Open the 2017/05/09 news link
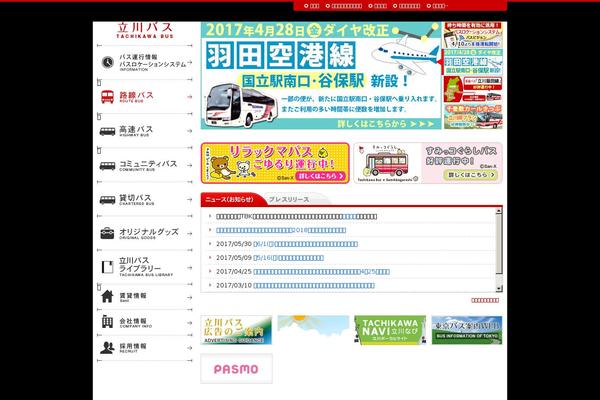This screenshot has height=400, width=600. (289, 258)
